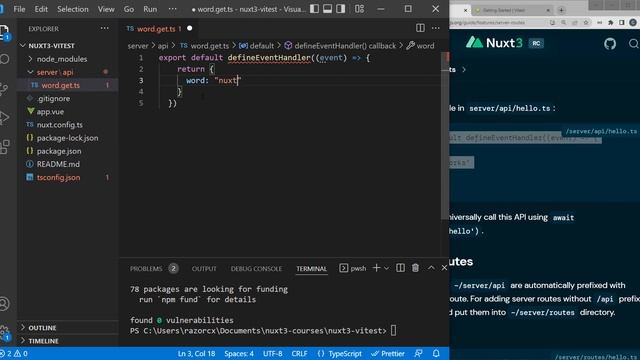Open Source Control in the activity bar
Image resolution: width=640 pixels, height=360 pixels.
[x=4, y=89]
